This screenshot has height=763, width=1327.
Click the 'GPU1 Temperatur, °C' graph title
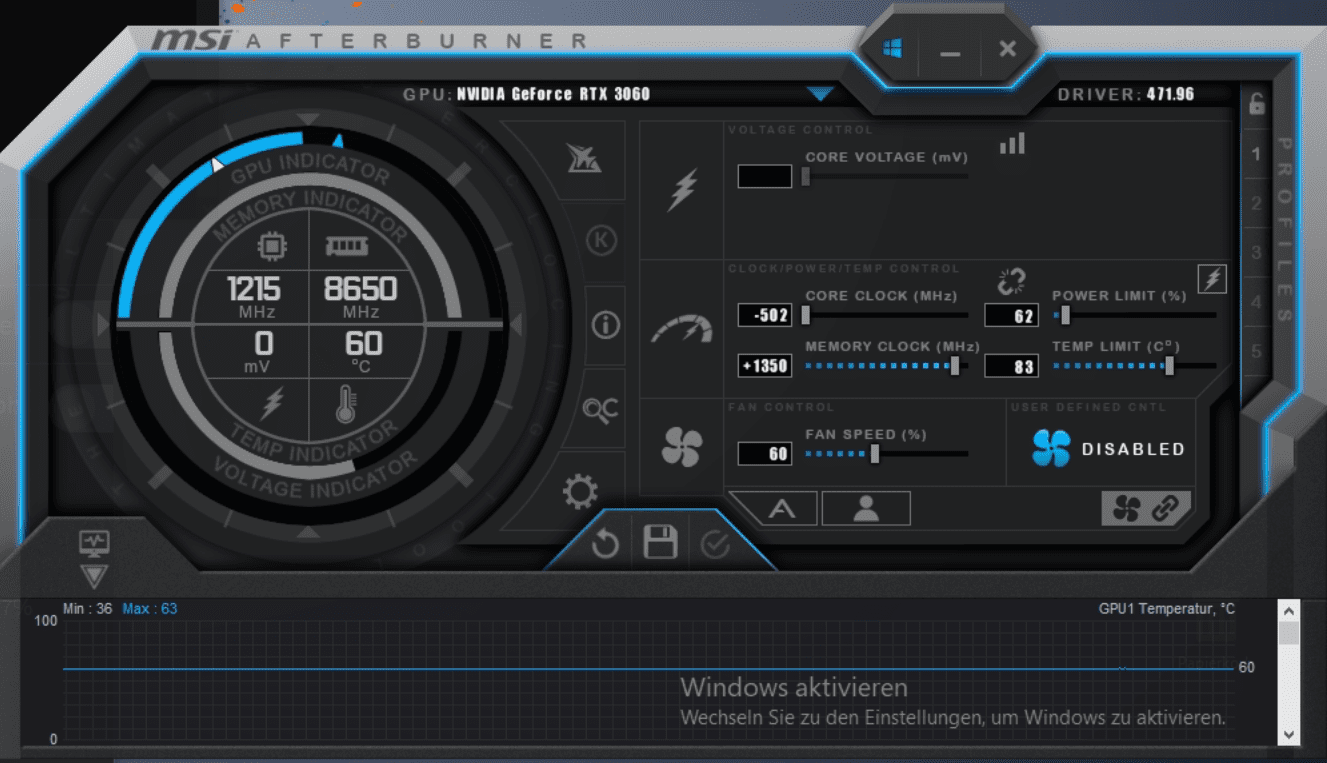tap(1166, 608)
